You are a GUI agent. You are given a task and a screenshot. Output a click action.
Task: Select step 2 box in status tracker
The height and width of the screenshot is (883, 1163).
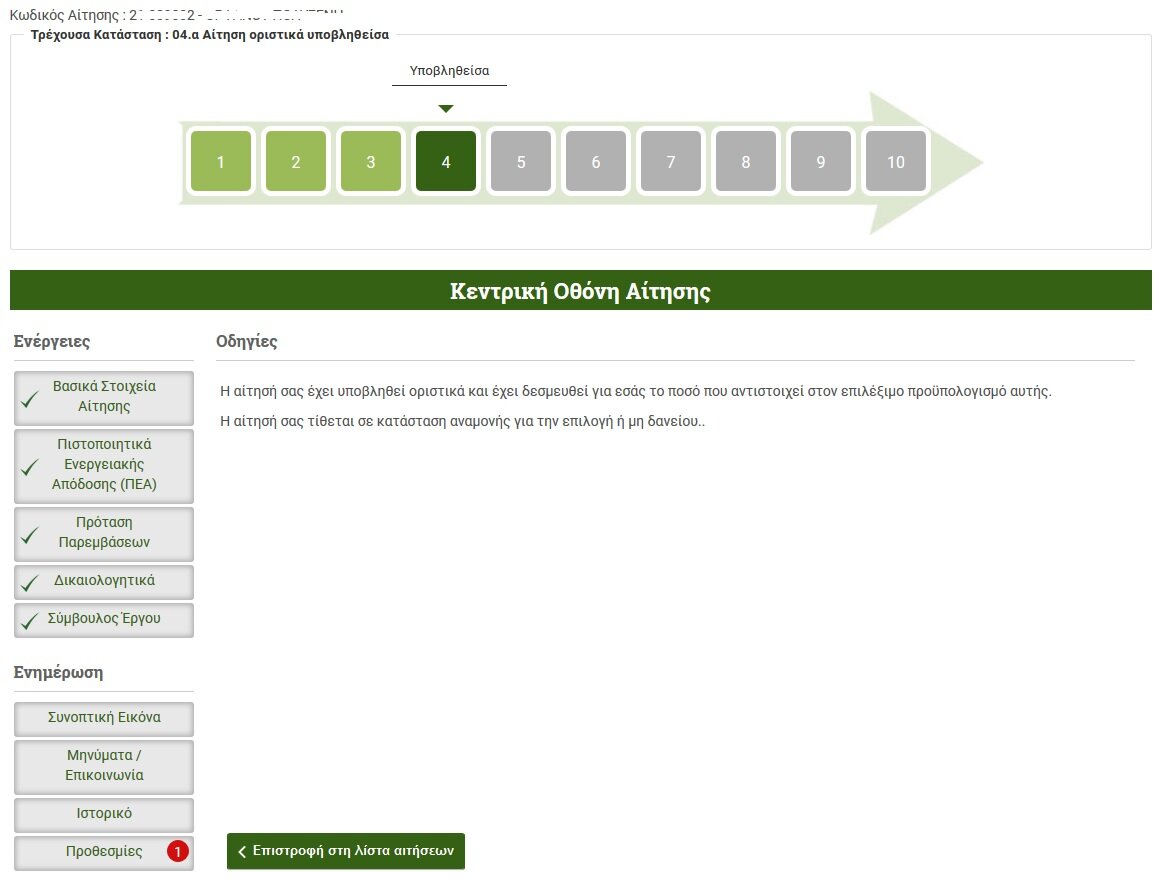tap(295, 162)
